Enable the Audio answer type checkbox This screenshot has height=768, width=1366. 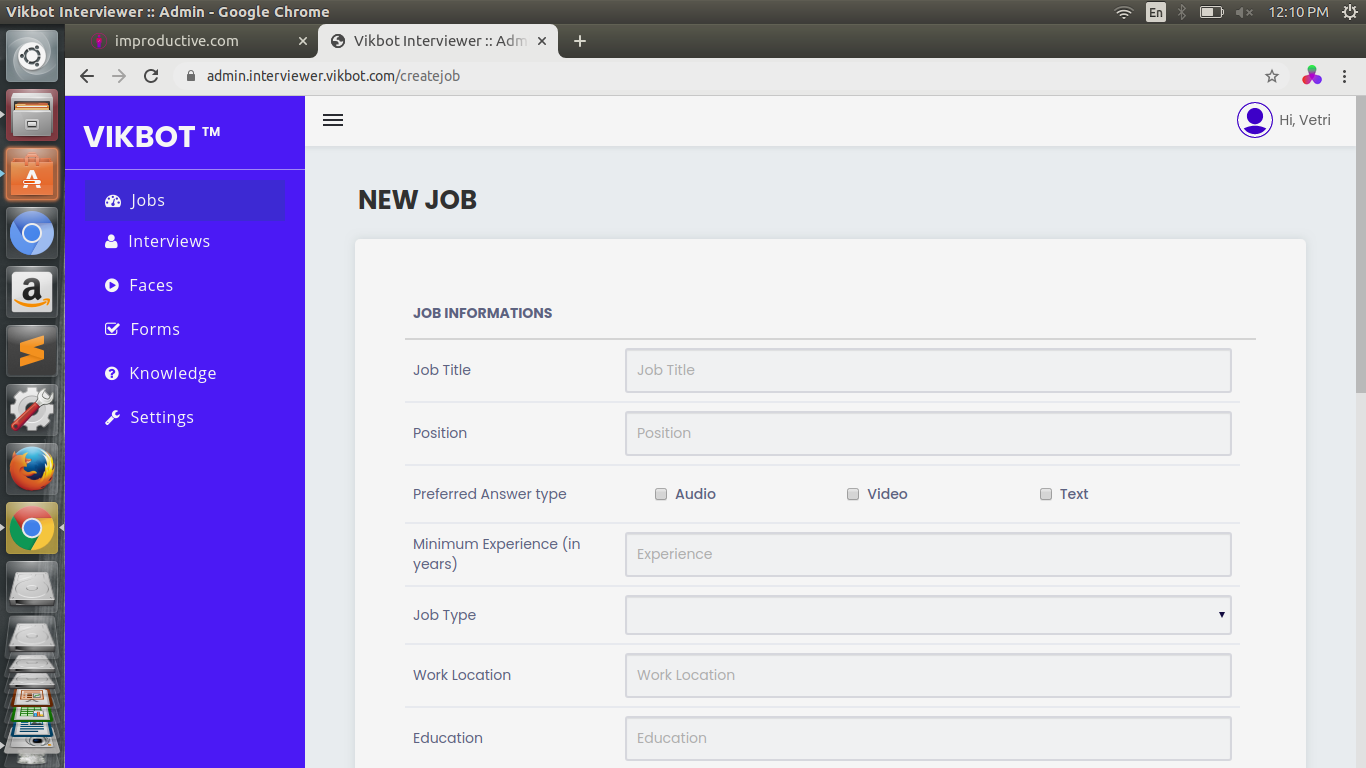point(661,494)
